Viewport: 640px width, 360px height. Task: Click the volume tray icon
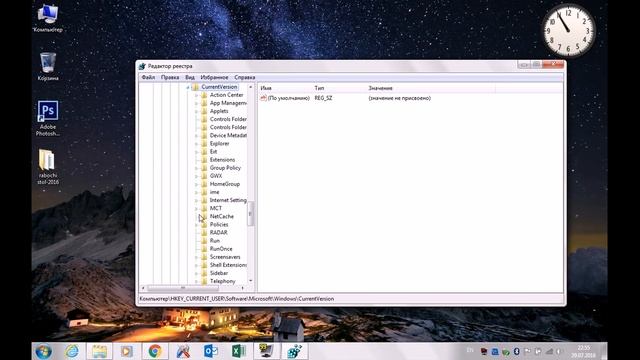tap(559, 351)
